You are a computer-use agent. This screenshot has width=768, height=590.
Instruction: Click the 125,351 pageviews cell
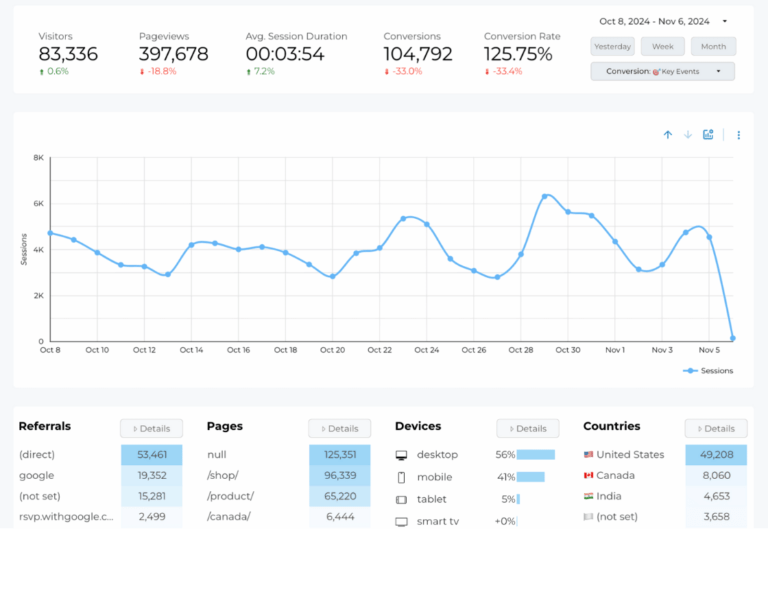(340, 455)
